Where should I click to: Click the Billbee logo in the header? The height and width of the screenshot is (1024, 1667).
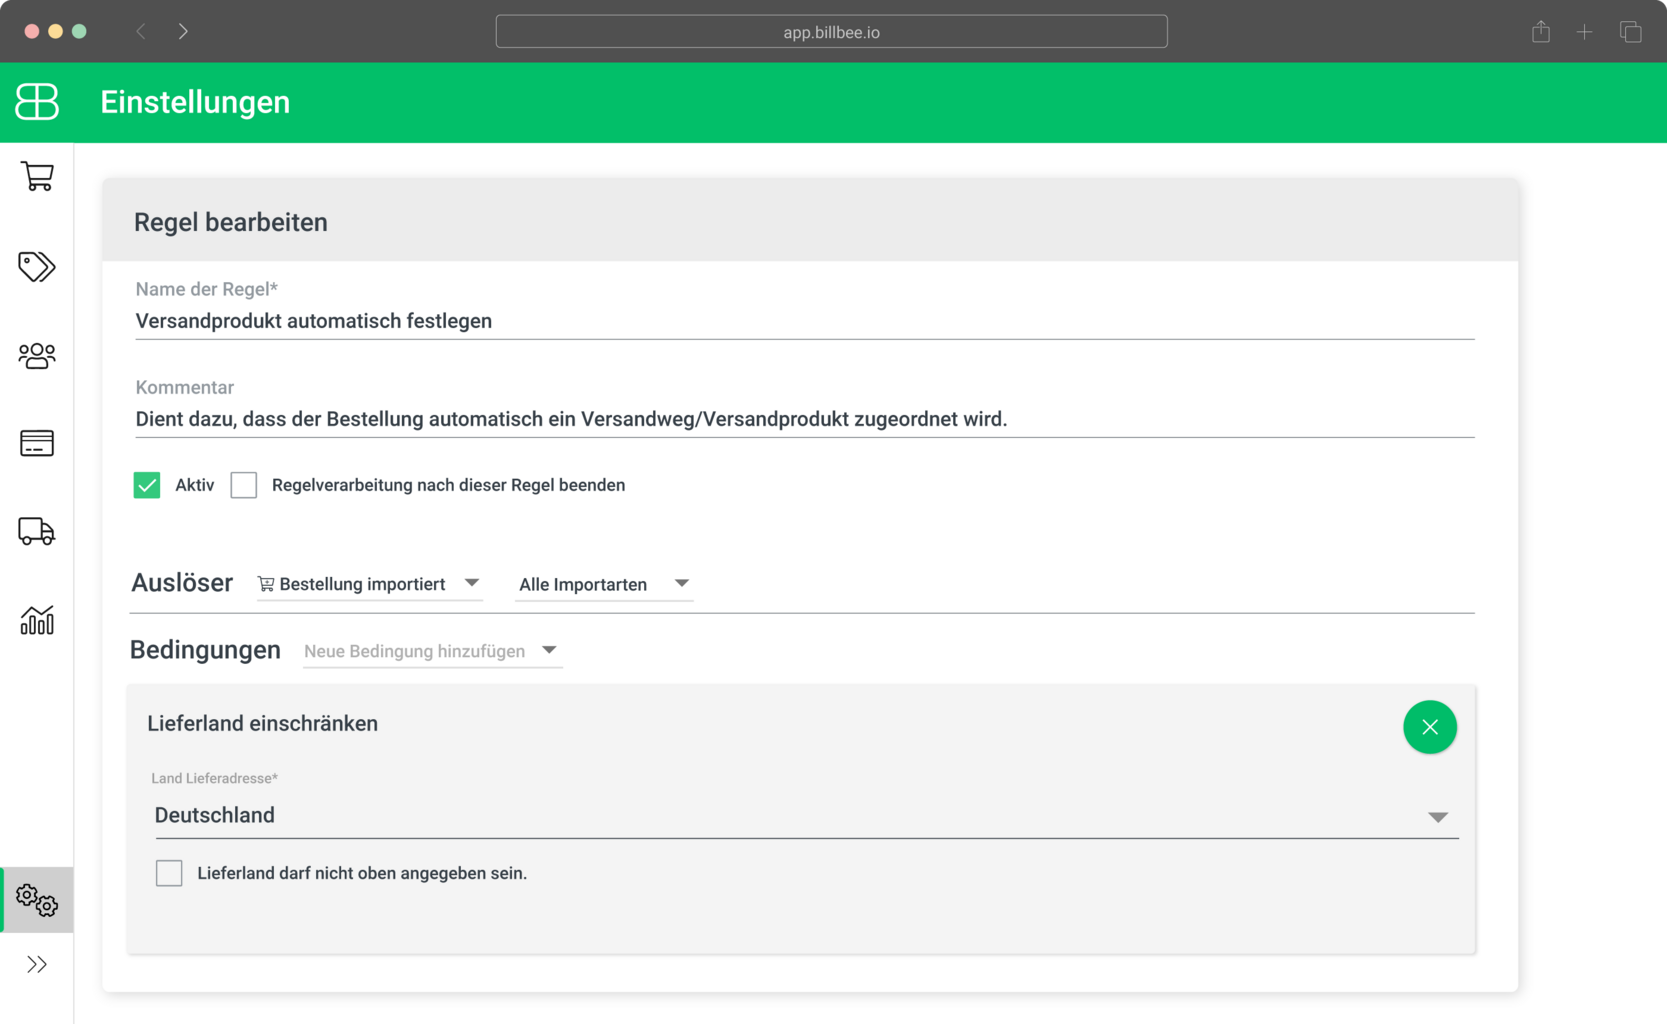(x=37, y=102)
